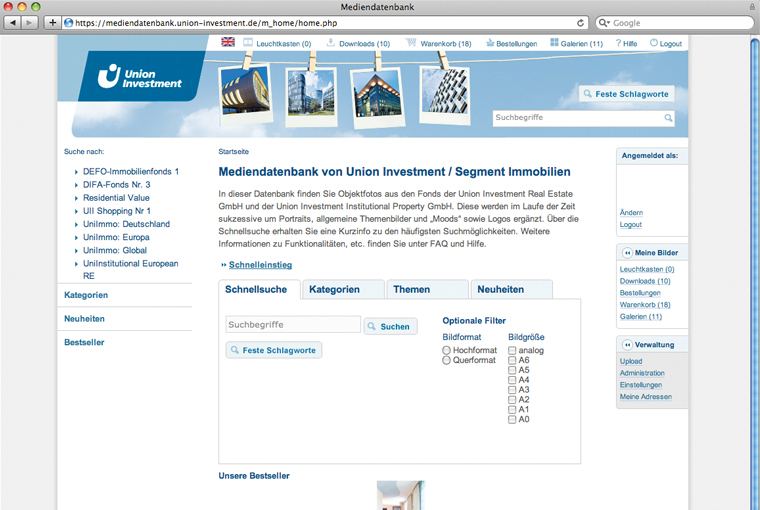760x510 pixels.
Task: Select the Querformat radio button
Action: pyautogui.click(x=447, y=361)
